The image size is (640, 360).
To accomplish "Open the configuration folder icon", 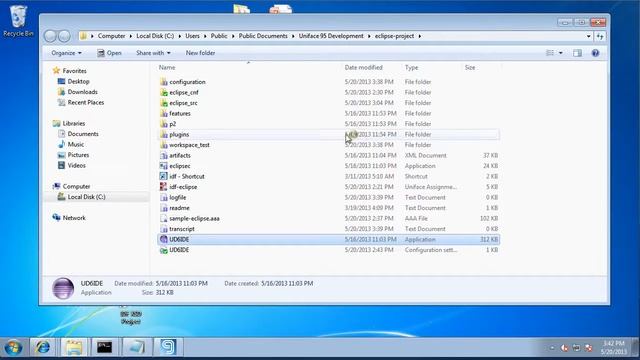I will [164, 82].
